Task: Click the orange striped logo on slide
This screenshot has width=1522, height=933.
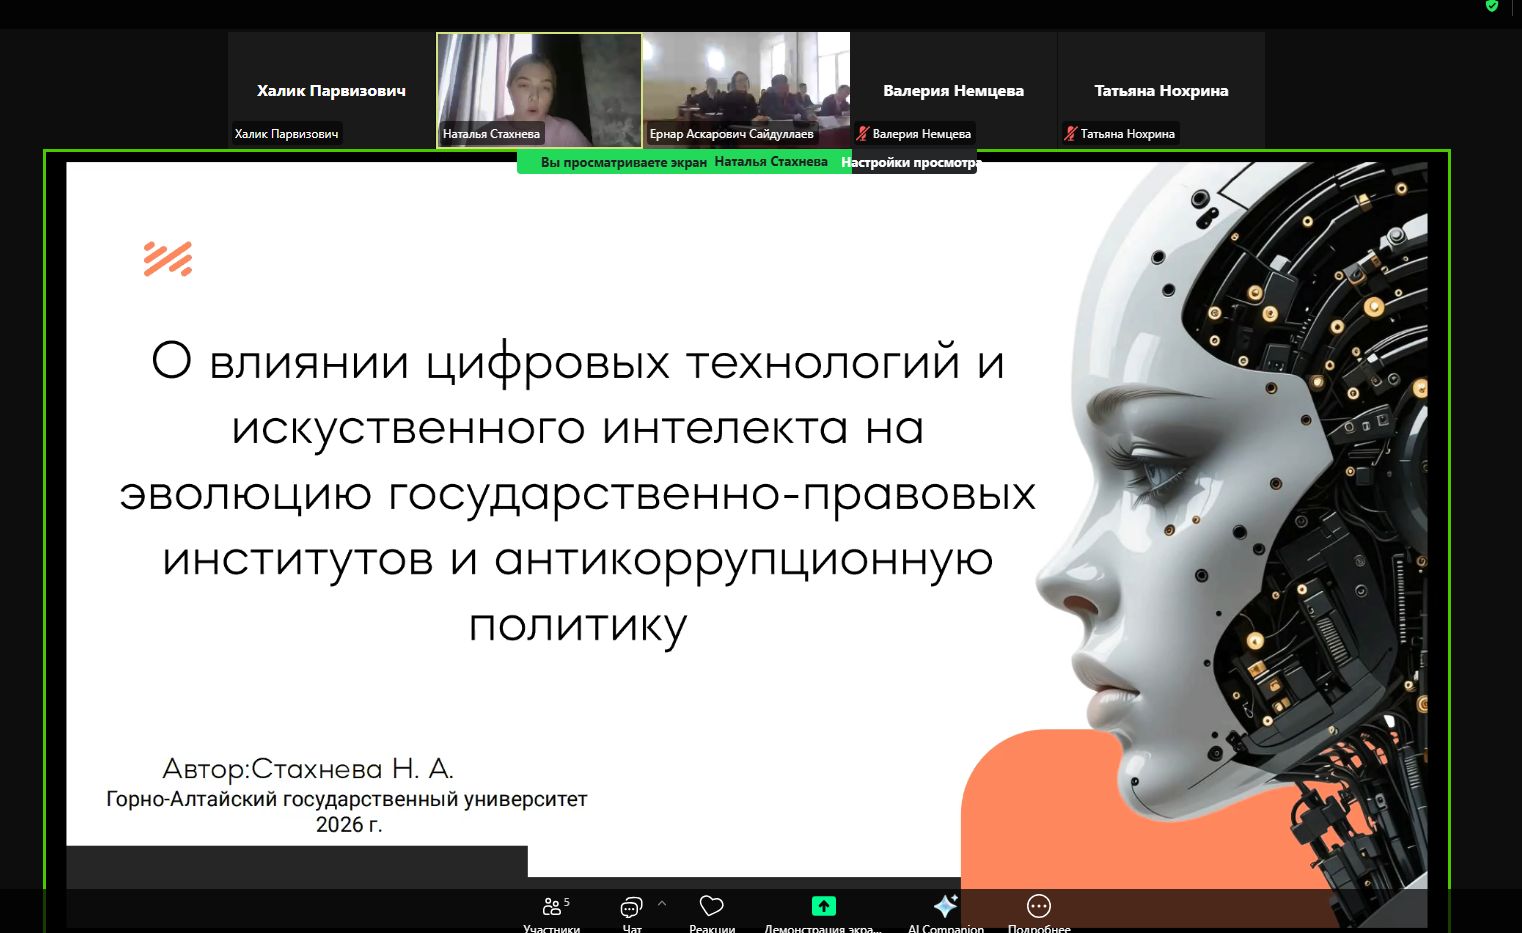Action: 168,259
